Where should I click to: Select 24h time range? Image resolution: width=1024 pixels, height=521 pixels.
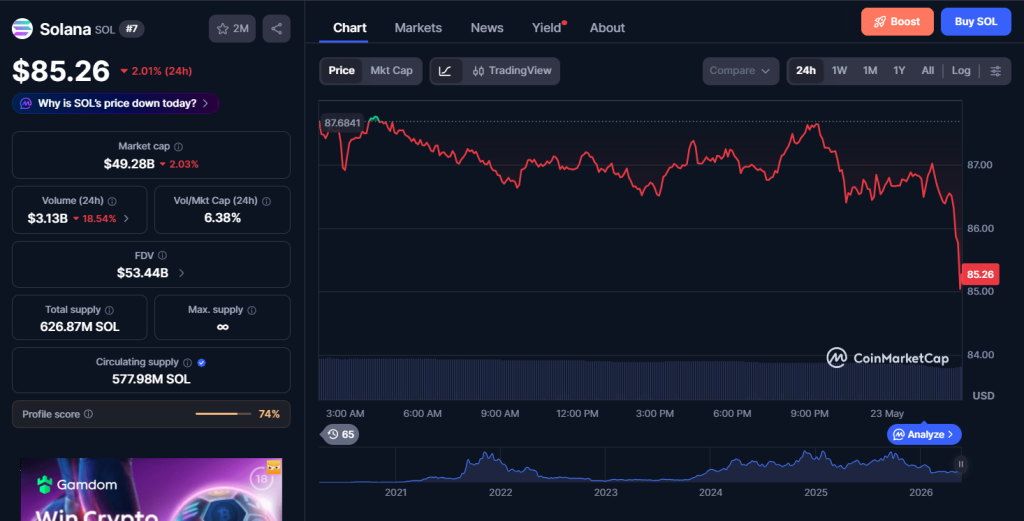click(805, 71)
